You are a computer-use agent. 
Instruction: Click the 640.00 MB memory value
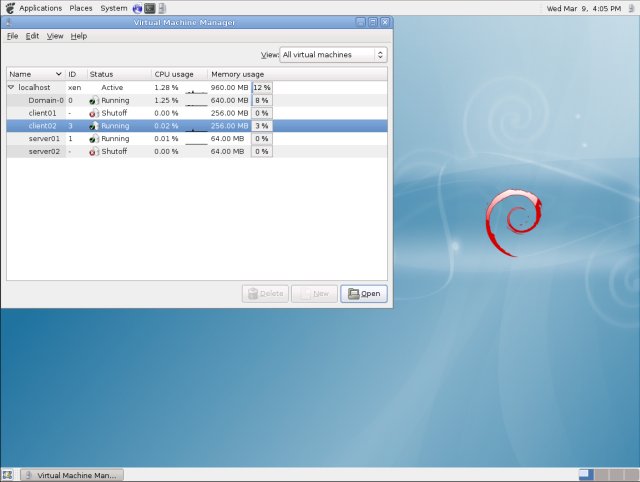tap(229, 100)
